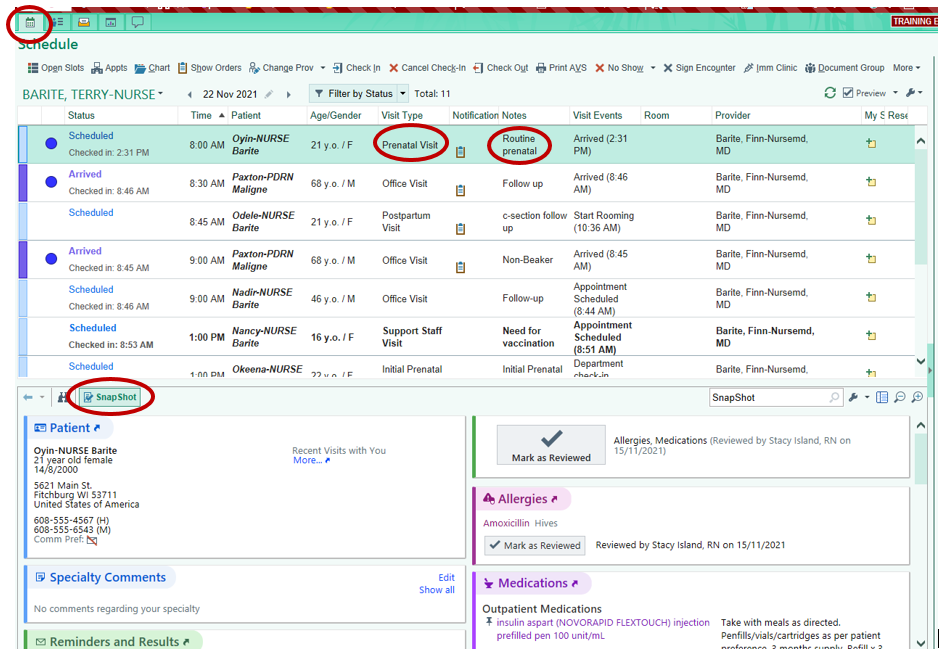The image size is (946, 656).
Task: Open the back history dropdown arrow
Action: pos(42,397)
